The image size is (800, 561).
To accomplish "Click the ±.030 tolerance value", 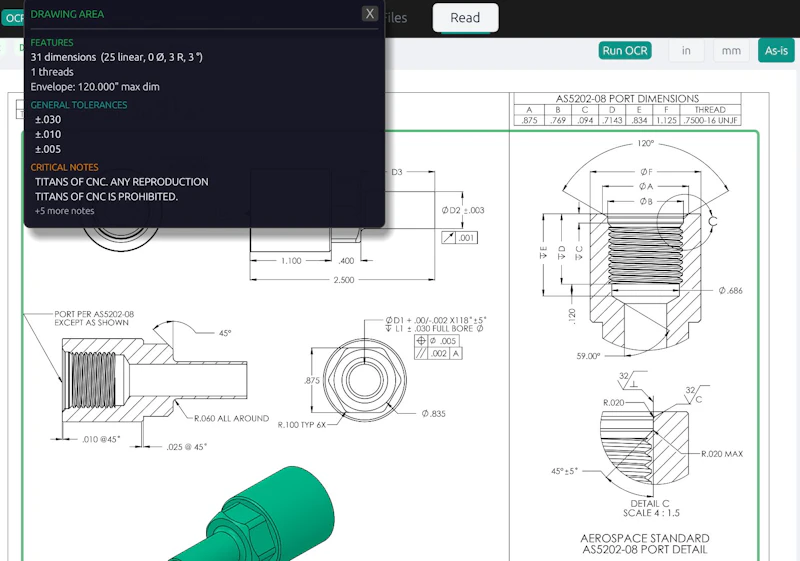I will point(48,119).
